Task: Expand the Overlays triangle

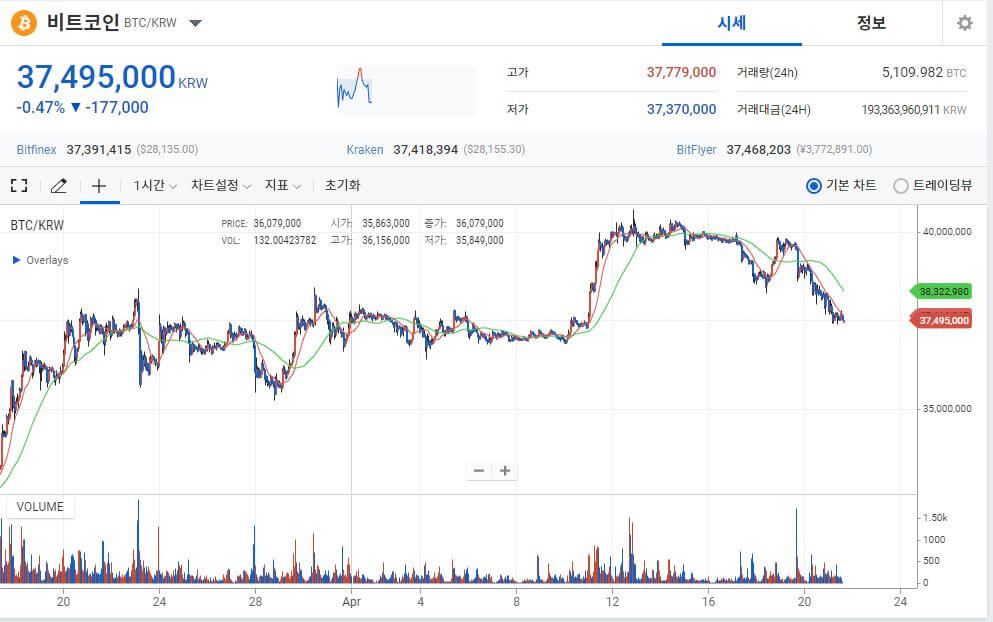Action: coord(17,260)
